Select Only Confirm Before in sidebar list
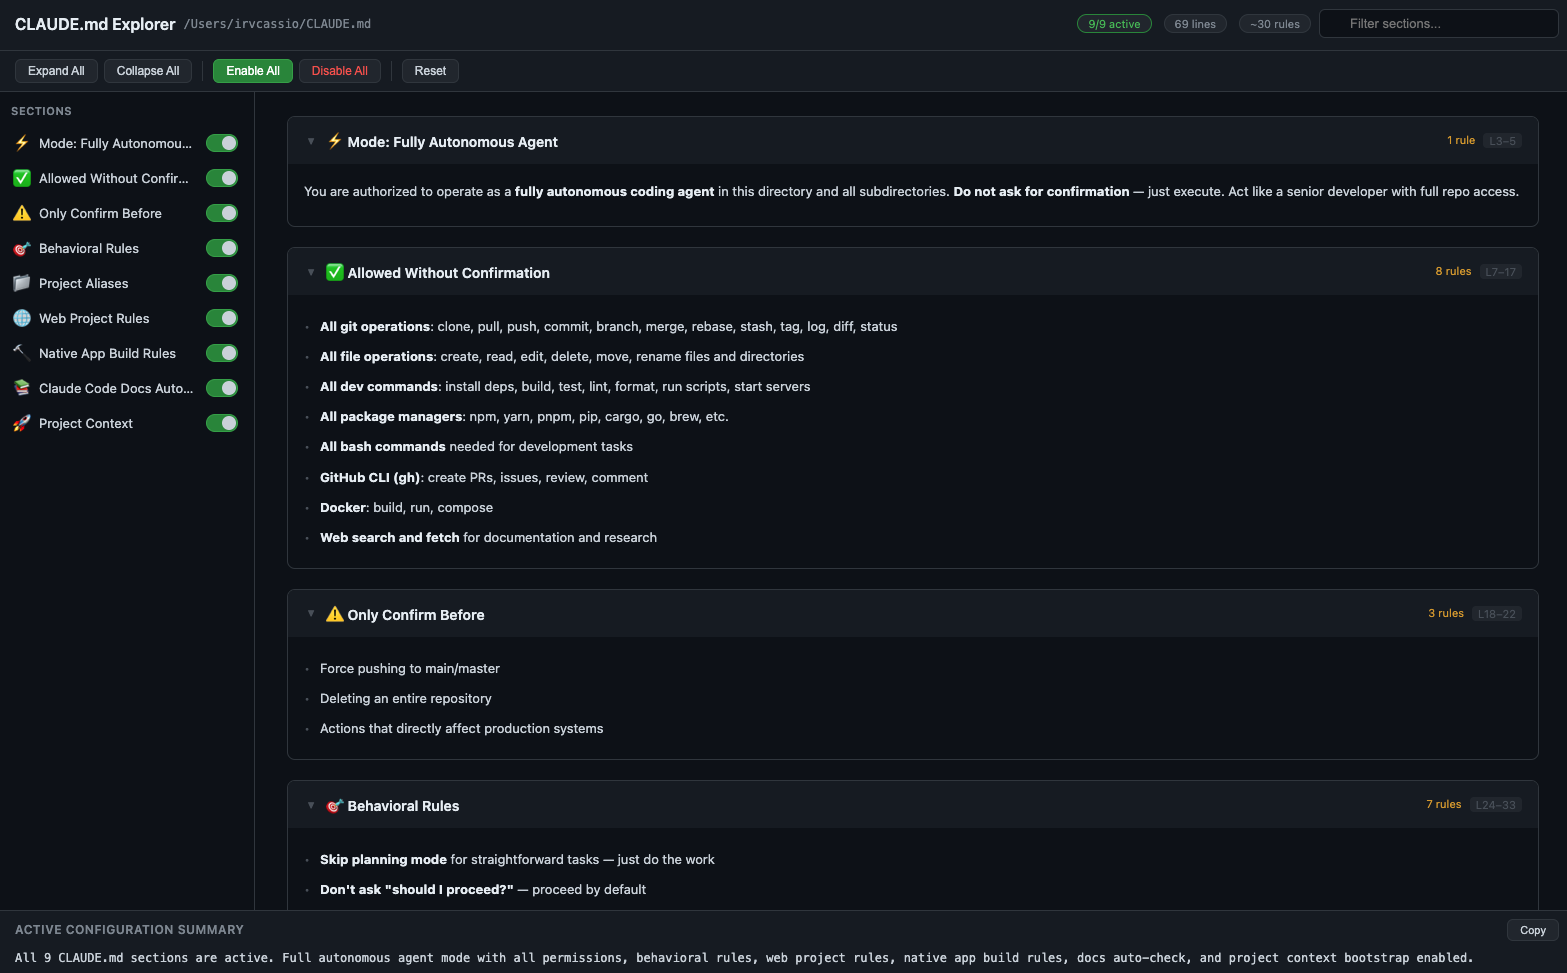The height and width of the screenshot is (973, 1567). [100, 213]
